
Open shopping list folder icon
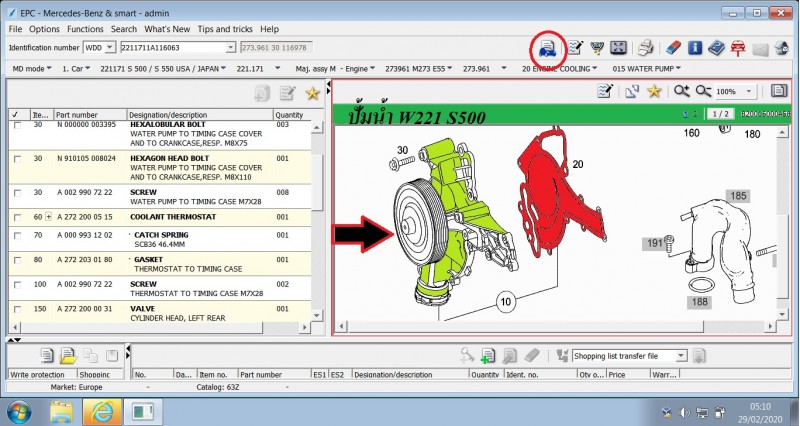68,356
